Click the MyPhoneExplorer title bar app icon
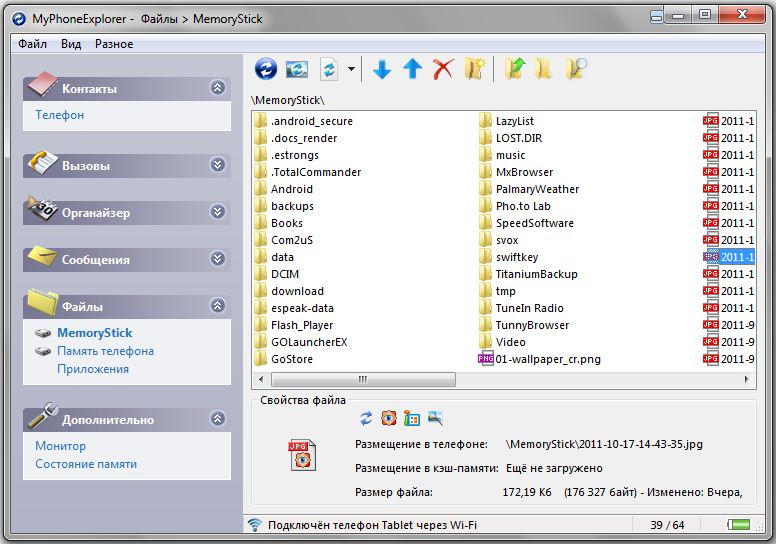This screenshot has width=776, height=544. [x=19, y=19]
